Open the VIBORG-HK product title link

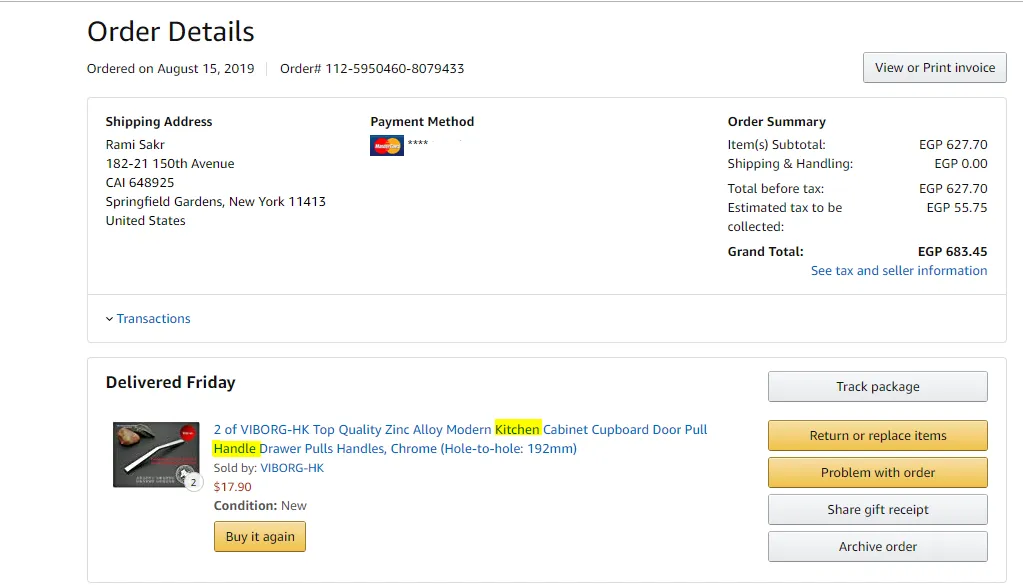click(x=460, y=439)
